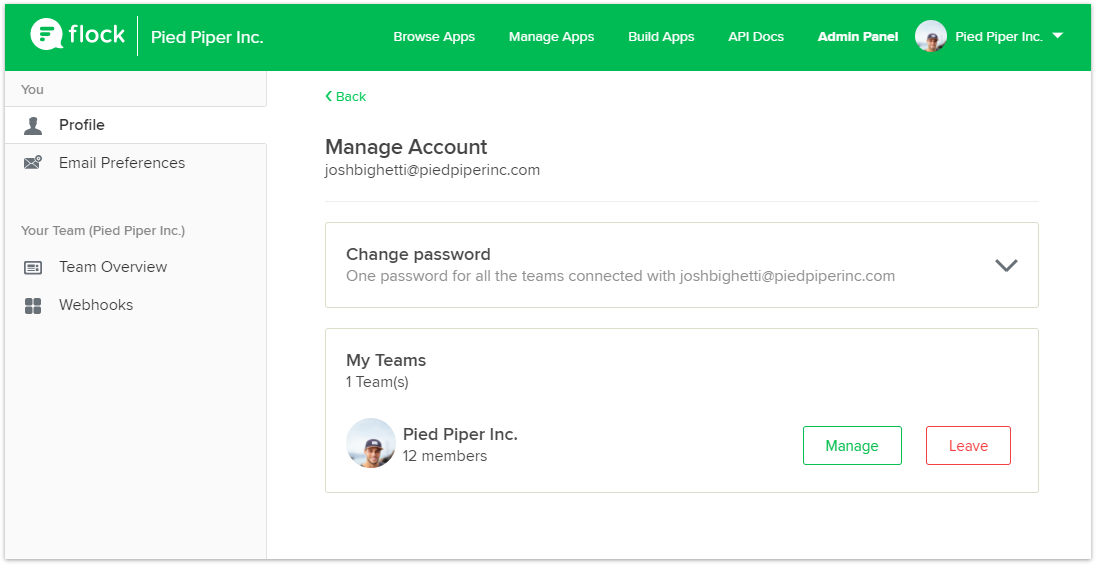Click the Change password heading
This screenshot has height=565, width=1096.
pyautogui.click(x=418, y=254)
